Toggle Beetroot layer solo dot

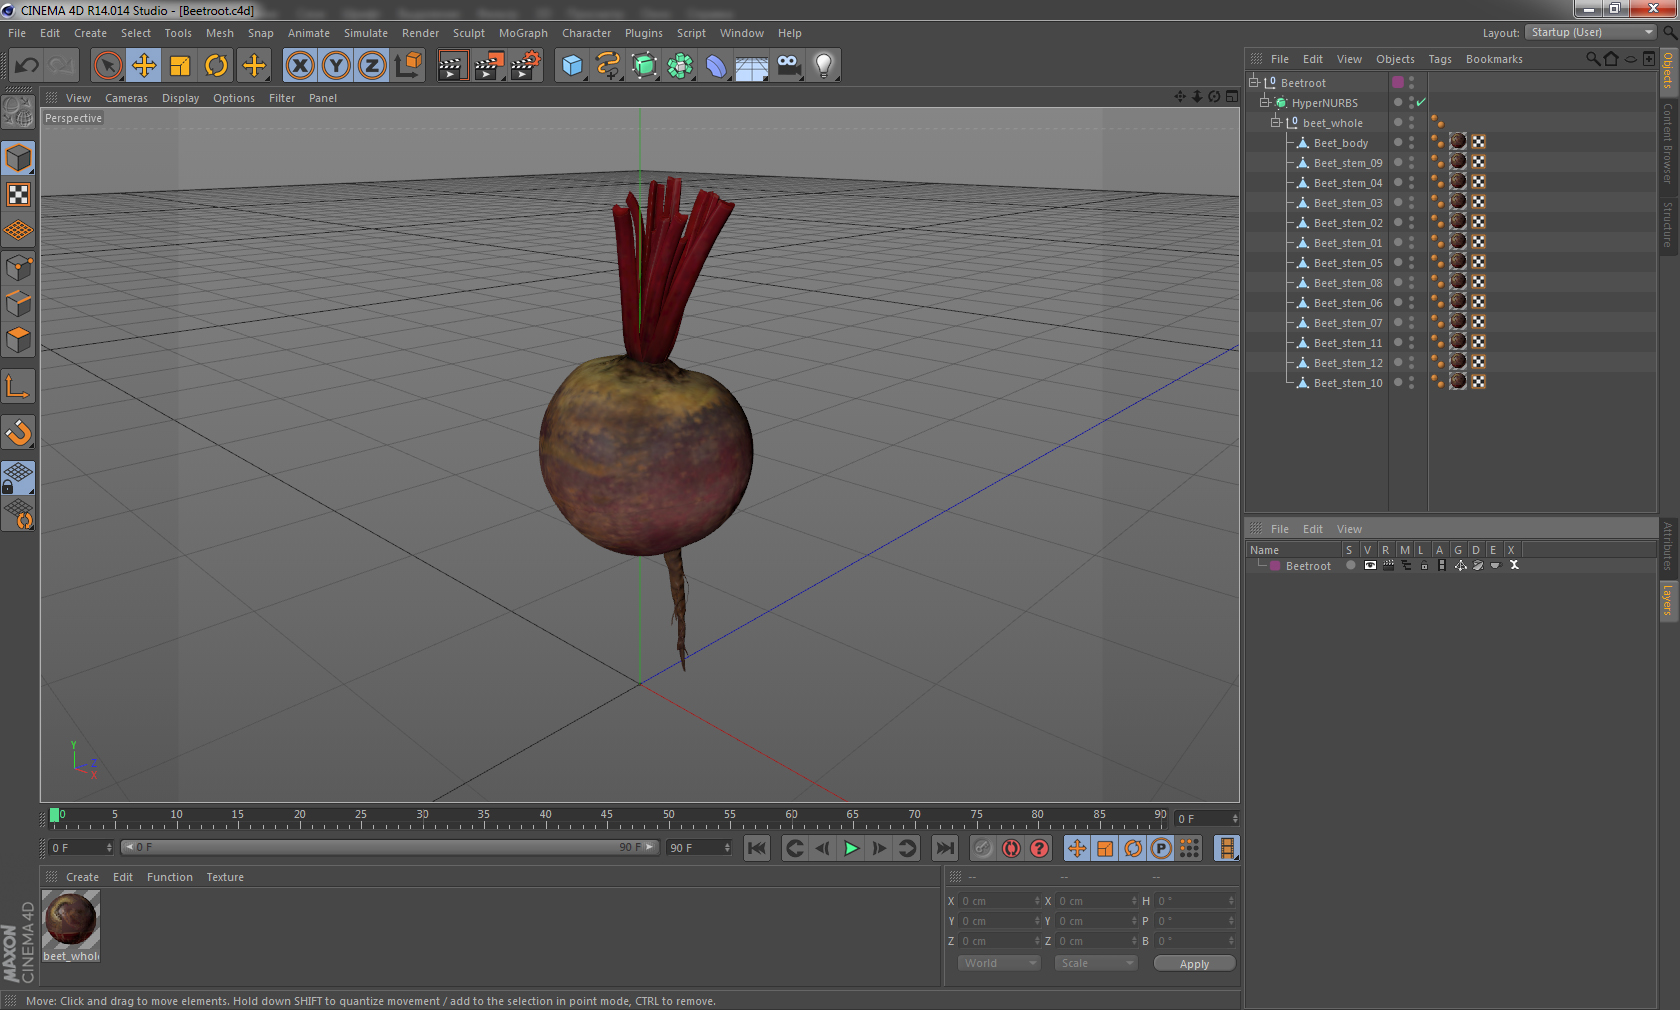pyautogui.click(x=1350, y=565)
